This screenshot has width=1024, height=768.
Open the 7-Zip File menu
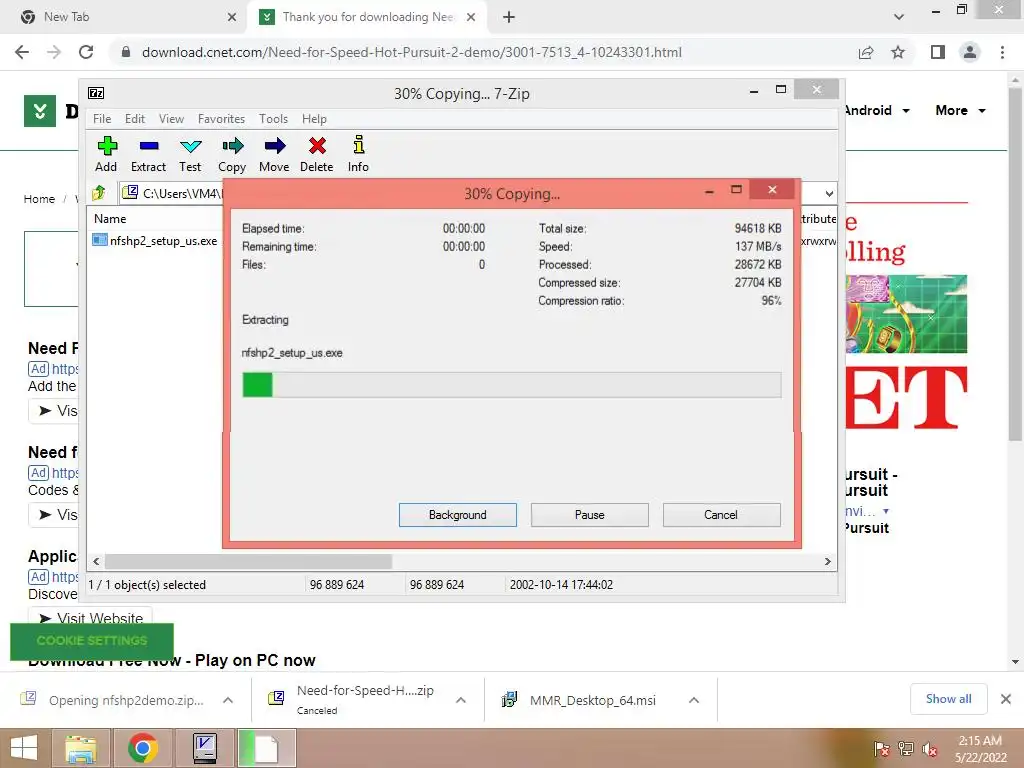102,119
